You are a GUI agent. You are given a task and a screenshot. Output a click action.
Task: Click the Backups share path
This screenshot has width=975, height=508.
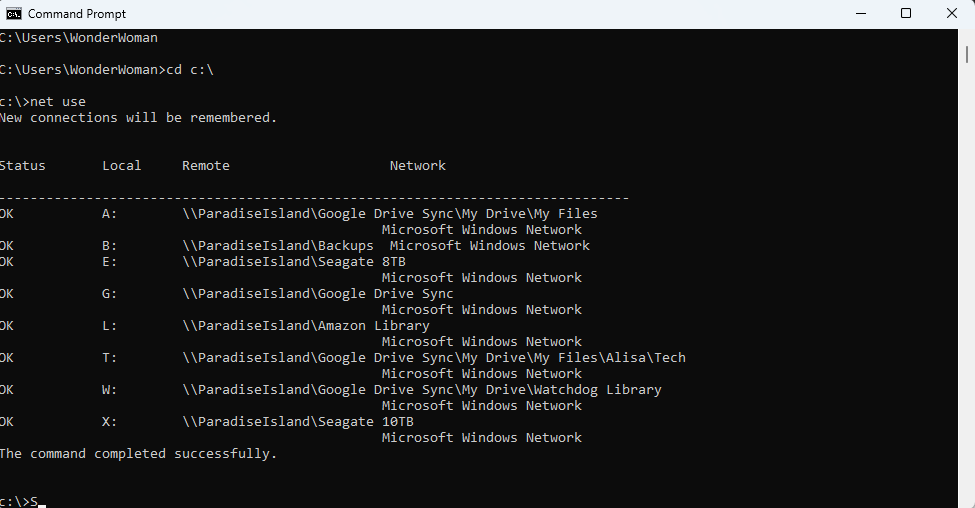coord(278,246)
